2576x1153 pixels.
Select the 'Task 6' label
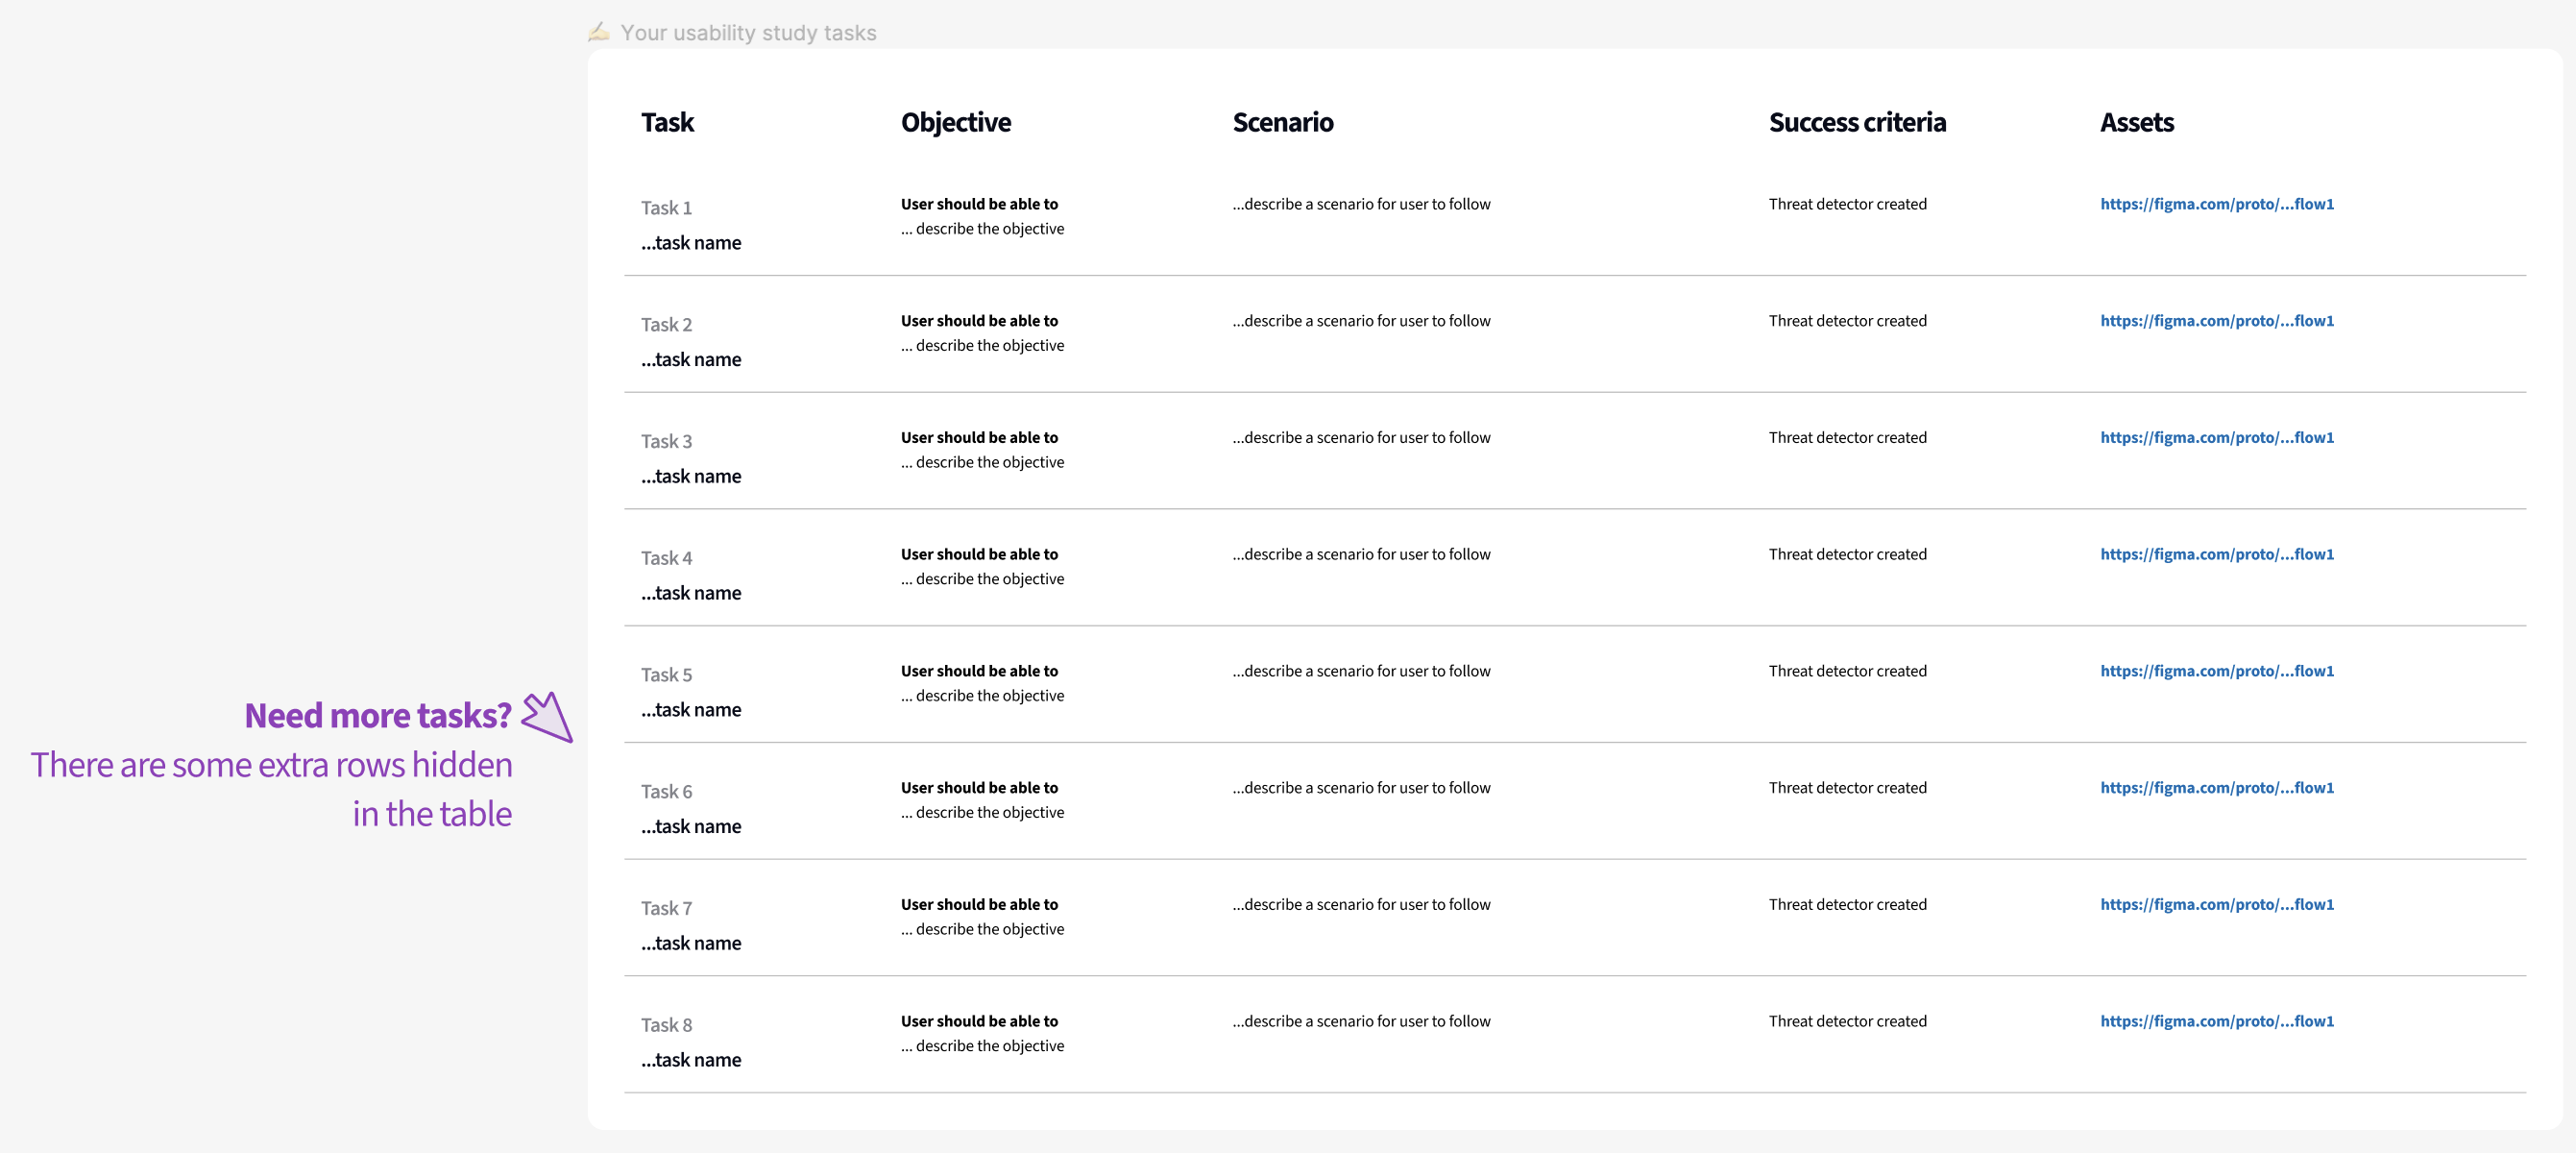666,792
